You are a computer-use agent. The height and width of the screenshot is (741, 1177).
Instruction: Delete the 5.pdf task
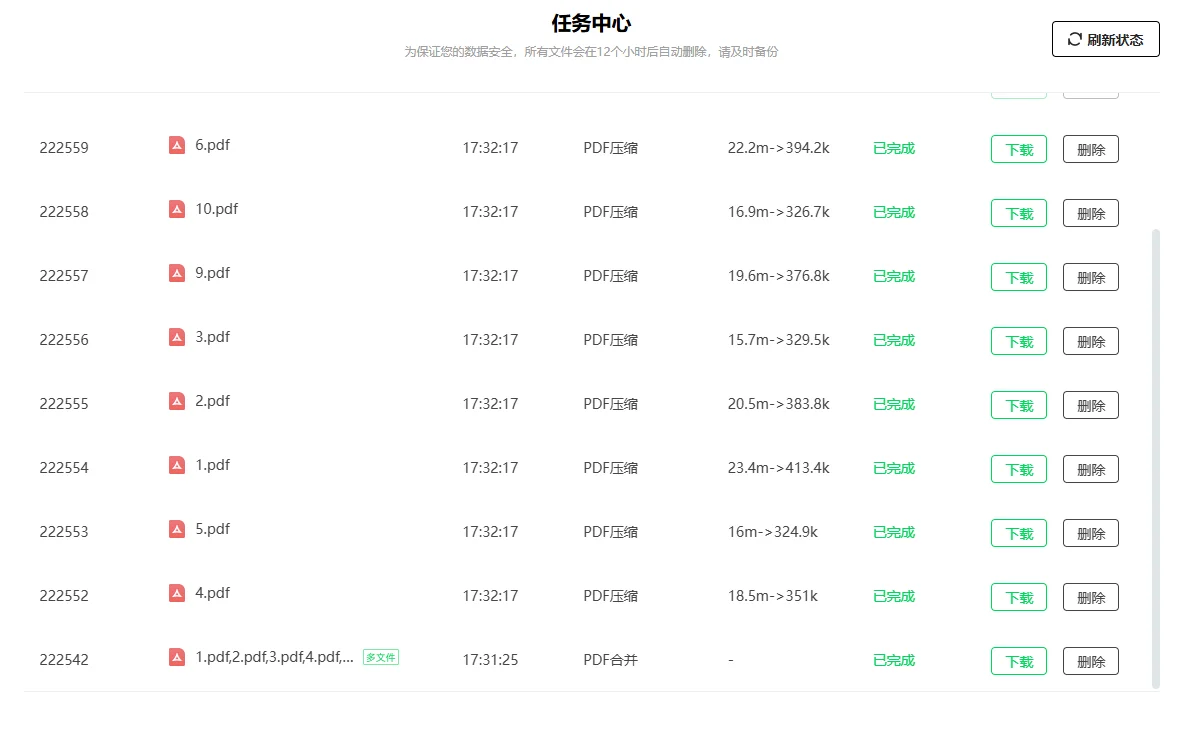pos(1091,533)
